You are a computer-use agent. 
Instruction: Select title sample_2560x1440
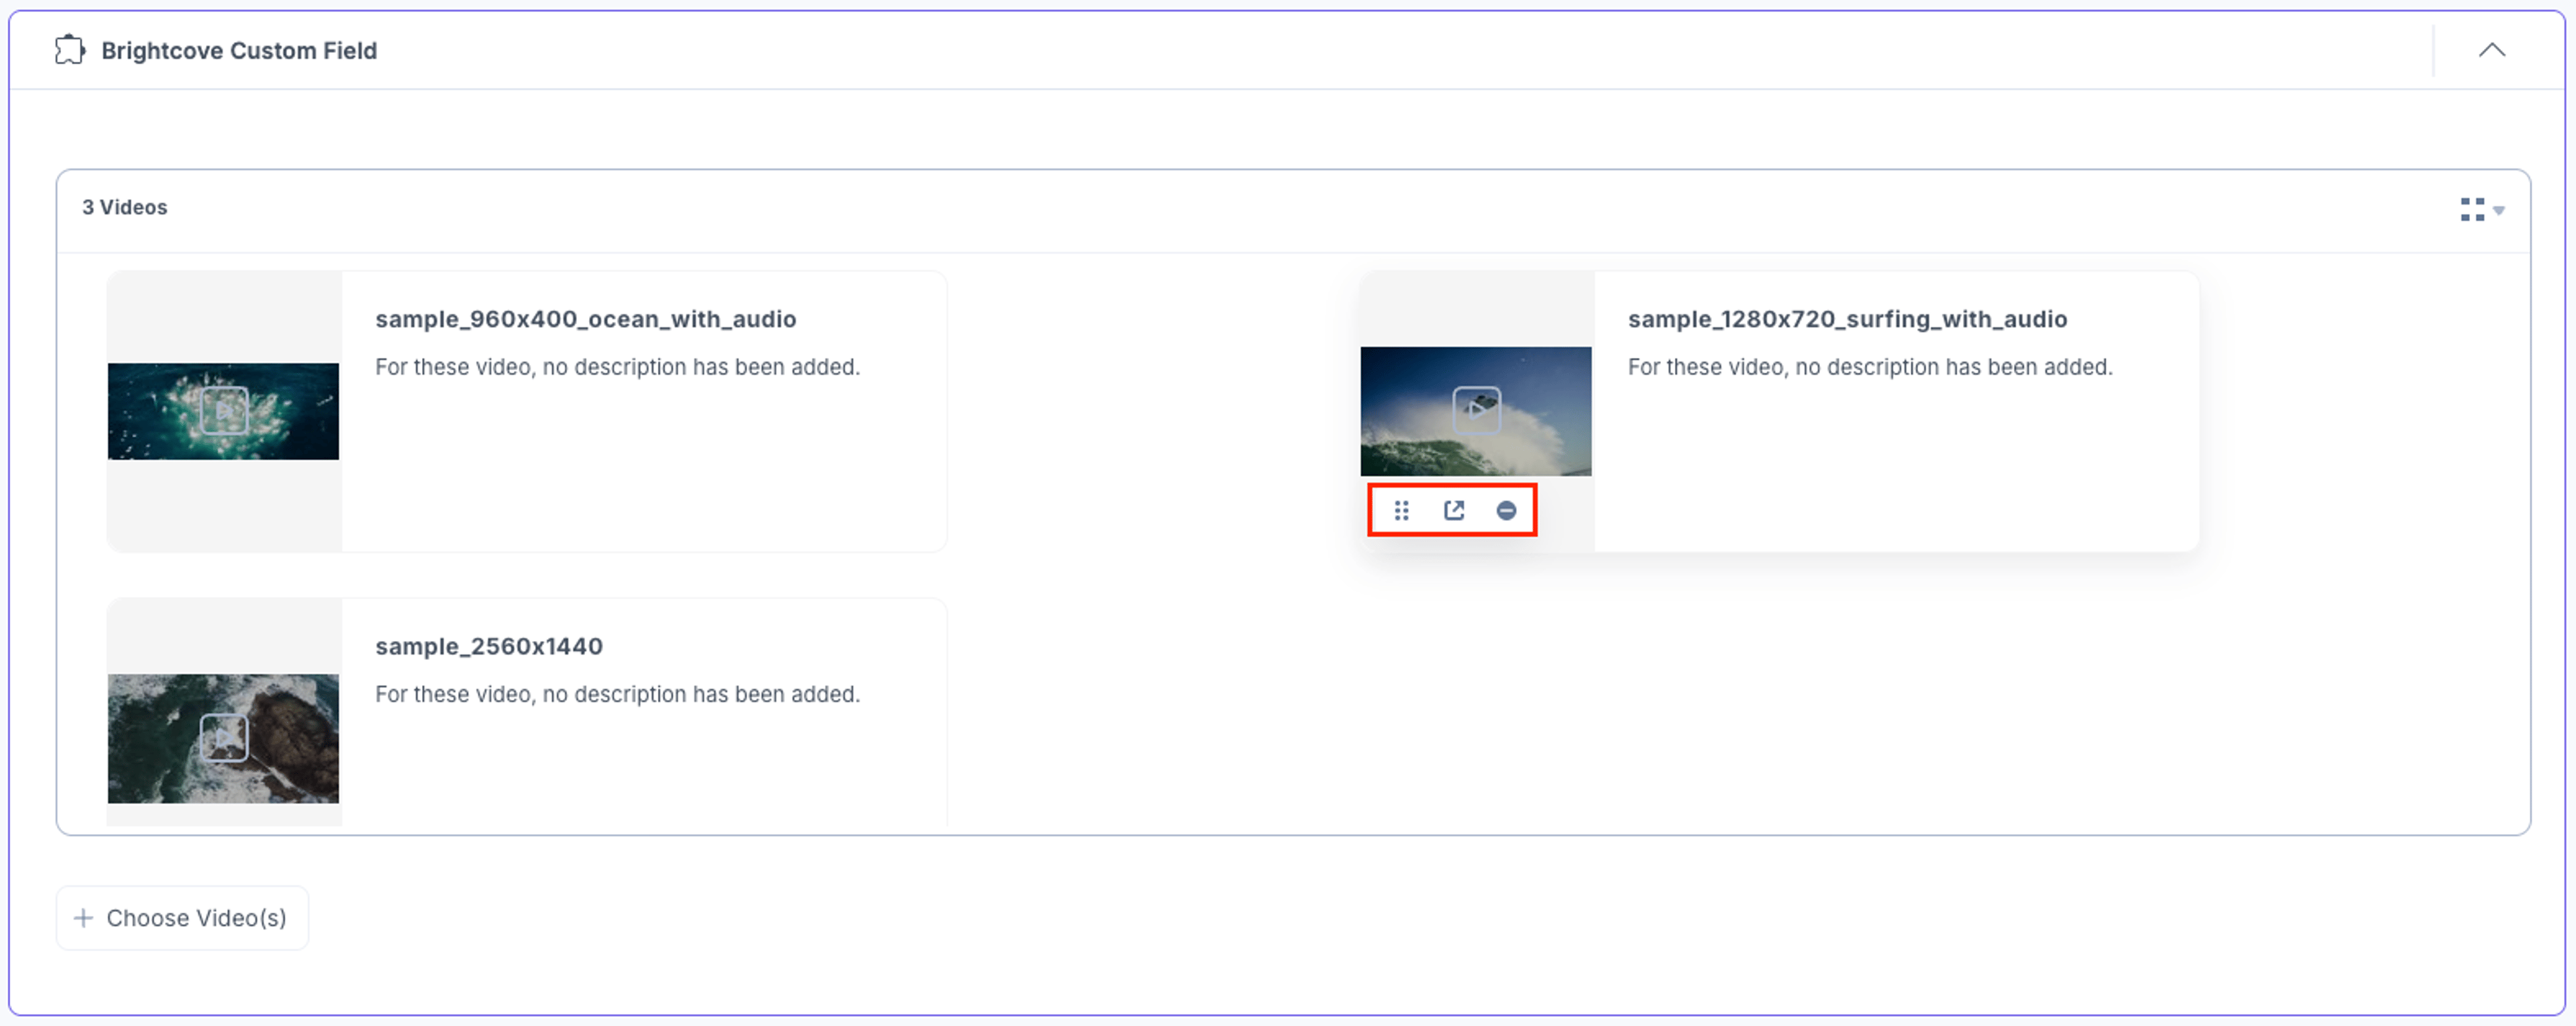(489, 646)
